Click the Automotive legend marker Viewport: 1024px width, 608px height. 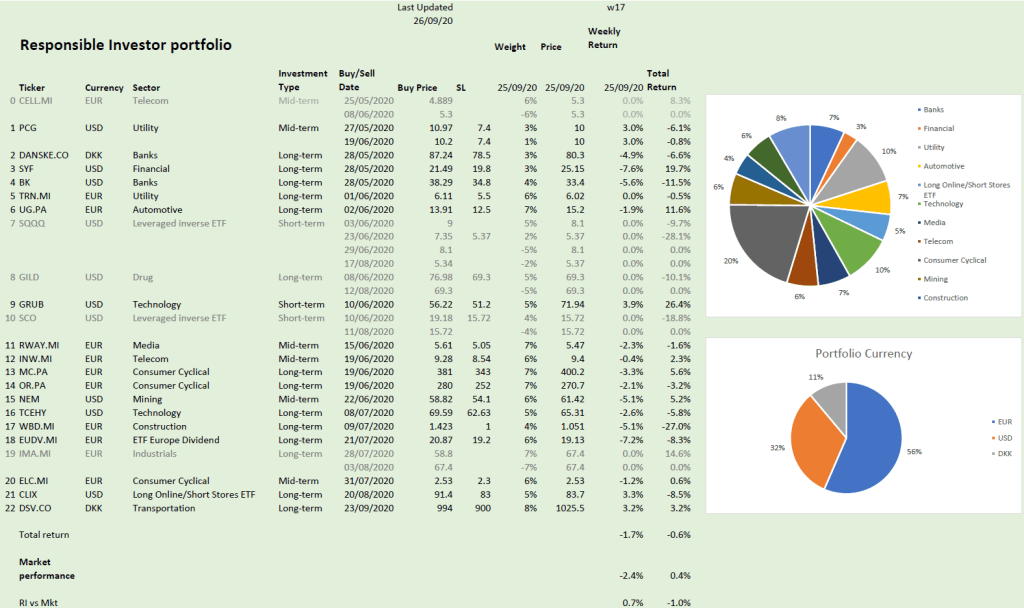coord(919,166)
